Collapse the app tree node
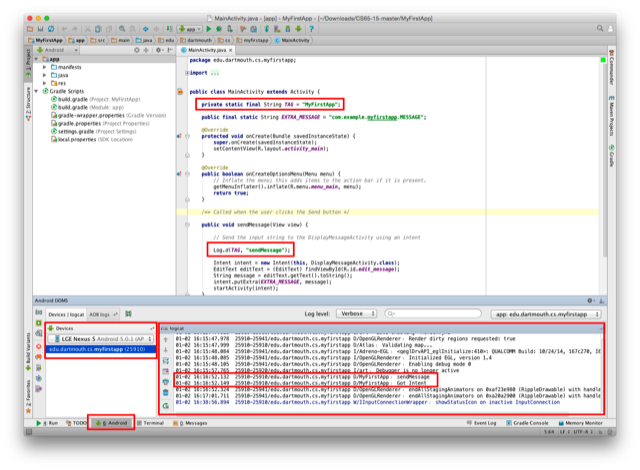640x470 pixels. [37, 59]
